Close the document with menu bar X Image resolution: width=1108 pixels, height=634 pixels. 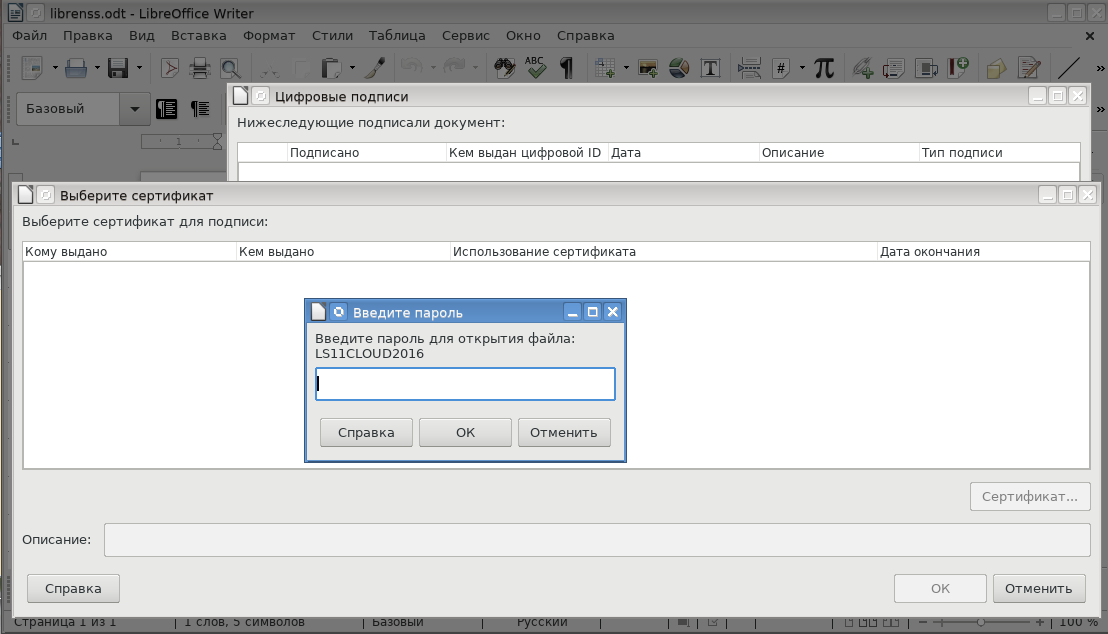point(1090,35)
